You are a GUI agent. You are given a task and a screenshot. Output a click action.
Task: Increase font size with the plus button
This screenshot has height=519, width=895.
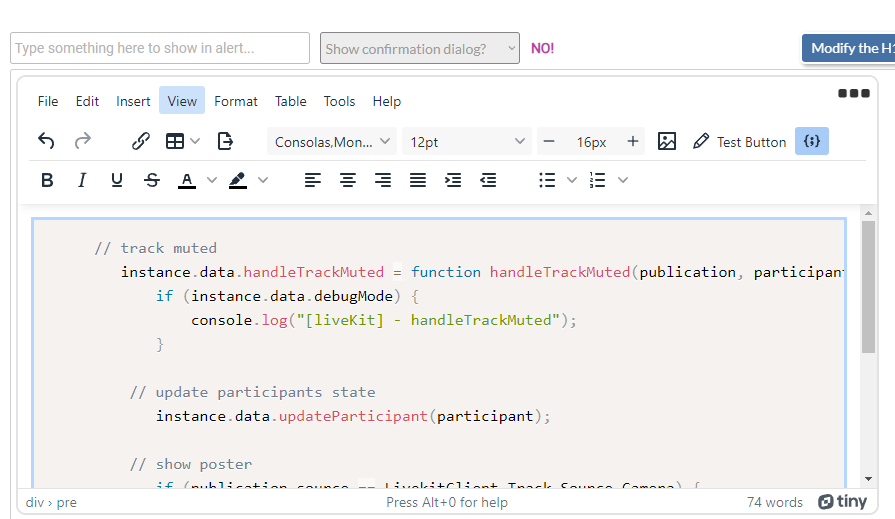(632, 141)
